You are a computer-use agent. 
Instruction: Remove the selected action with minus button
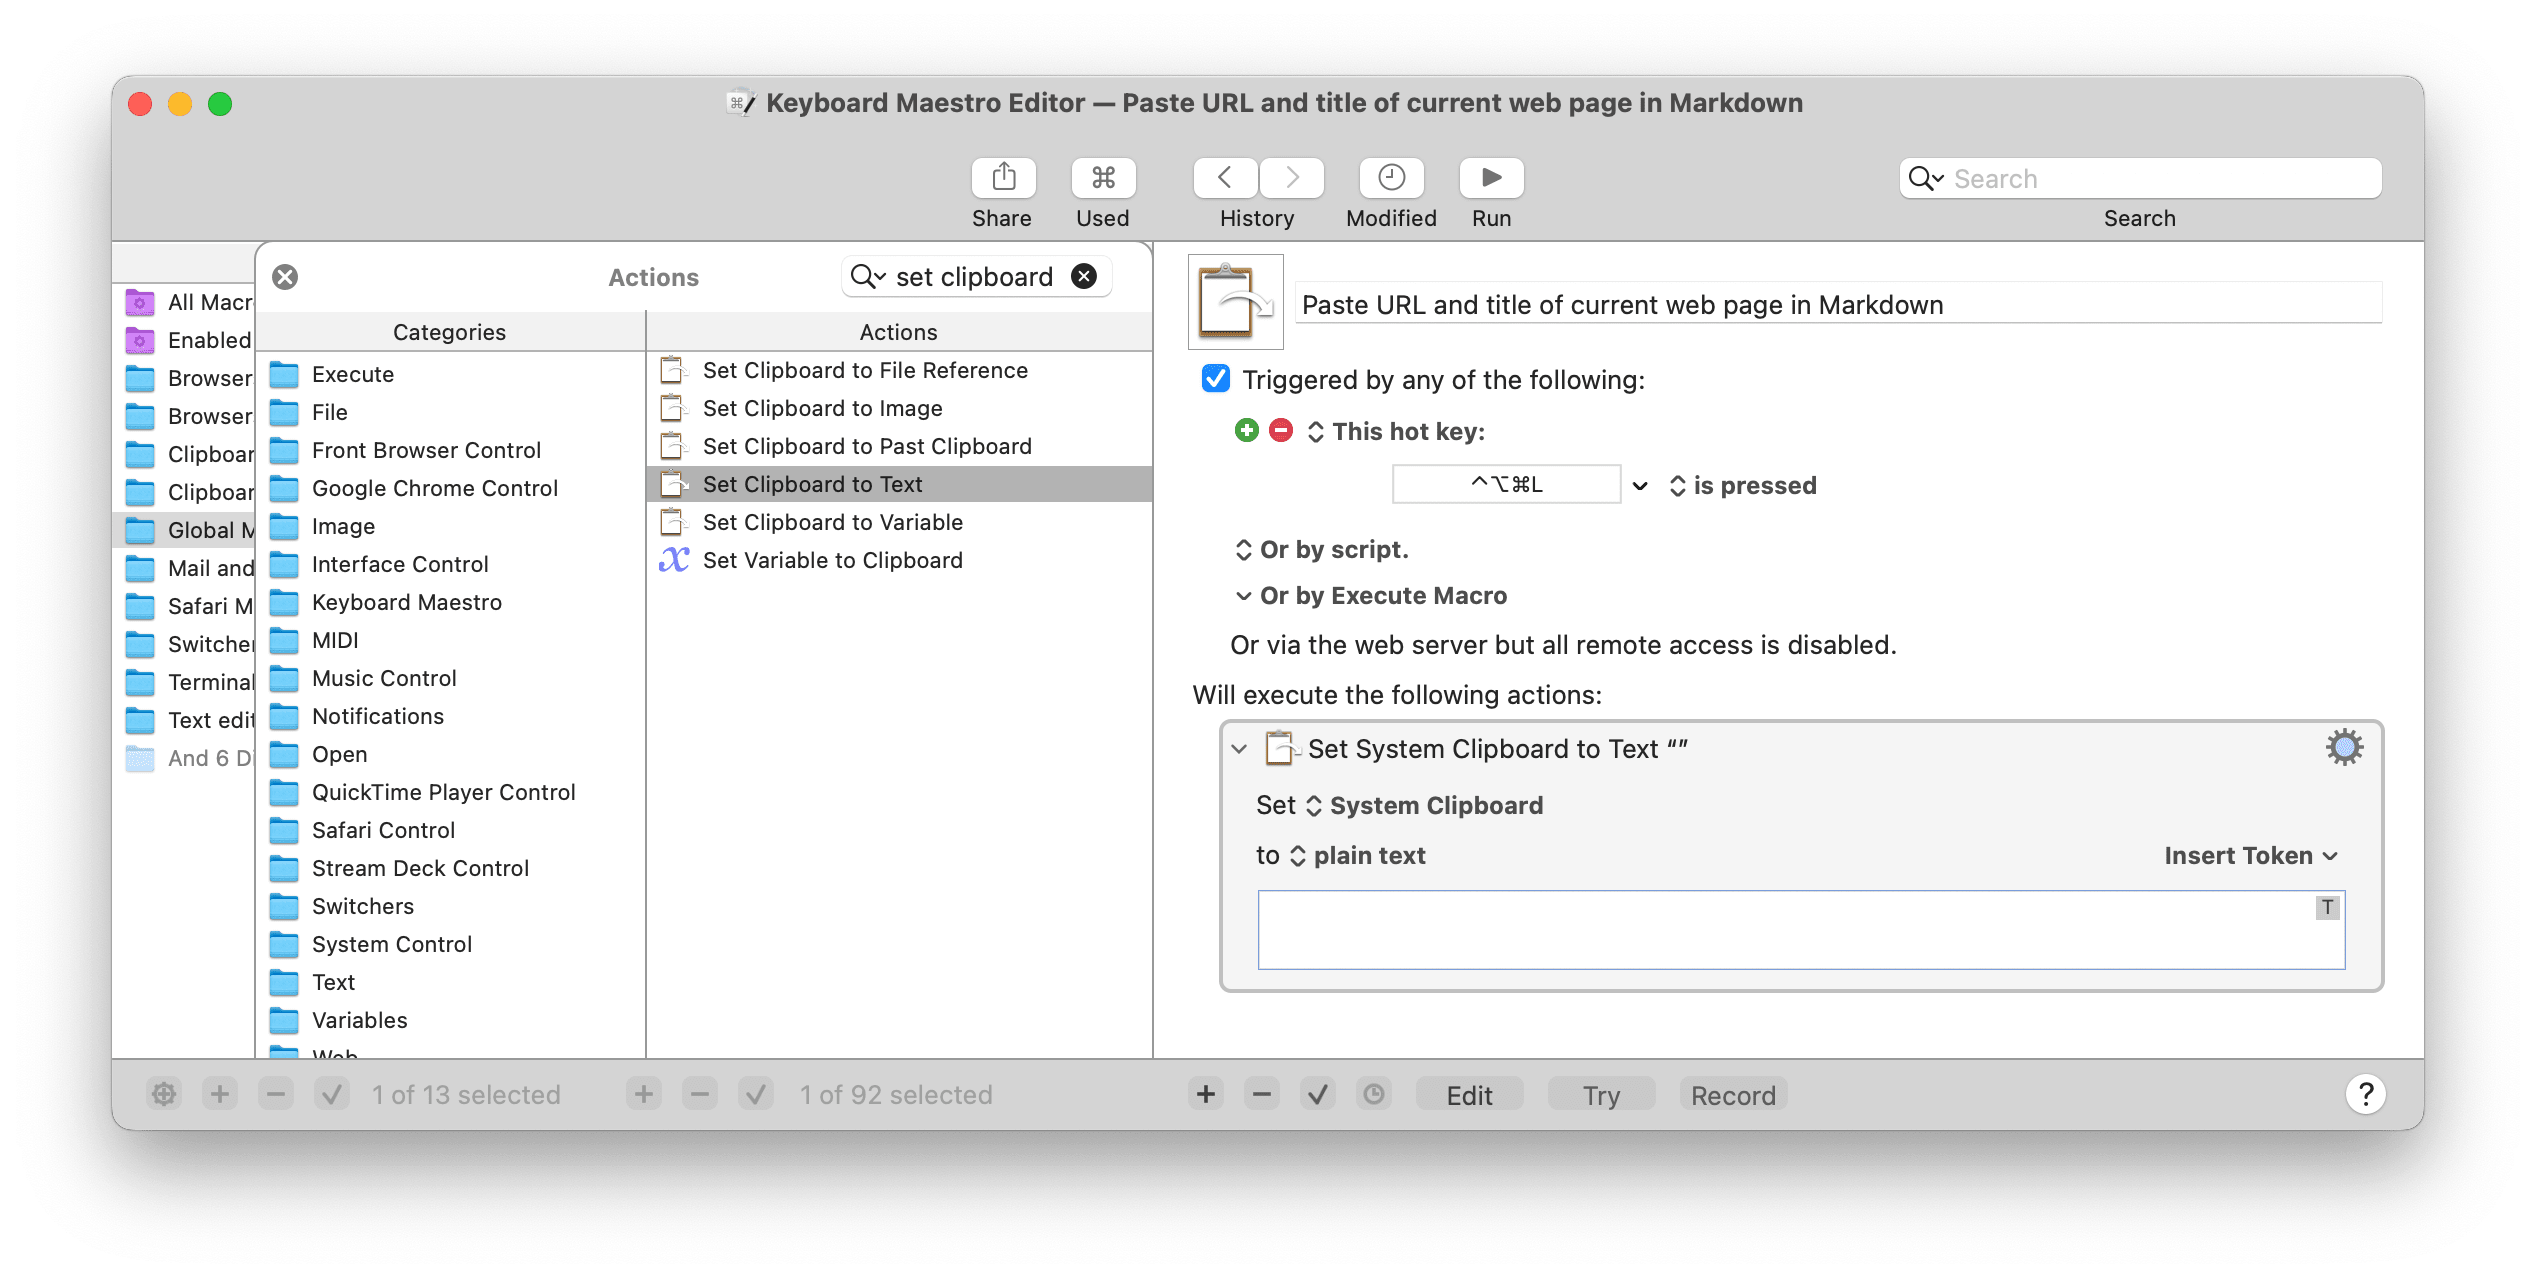click(x=1262, y=1094)
